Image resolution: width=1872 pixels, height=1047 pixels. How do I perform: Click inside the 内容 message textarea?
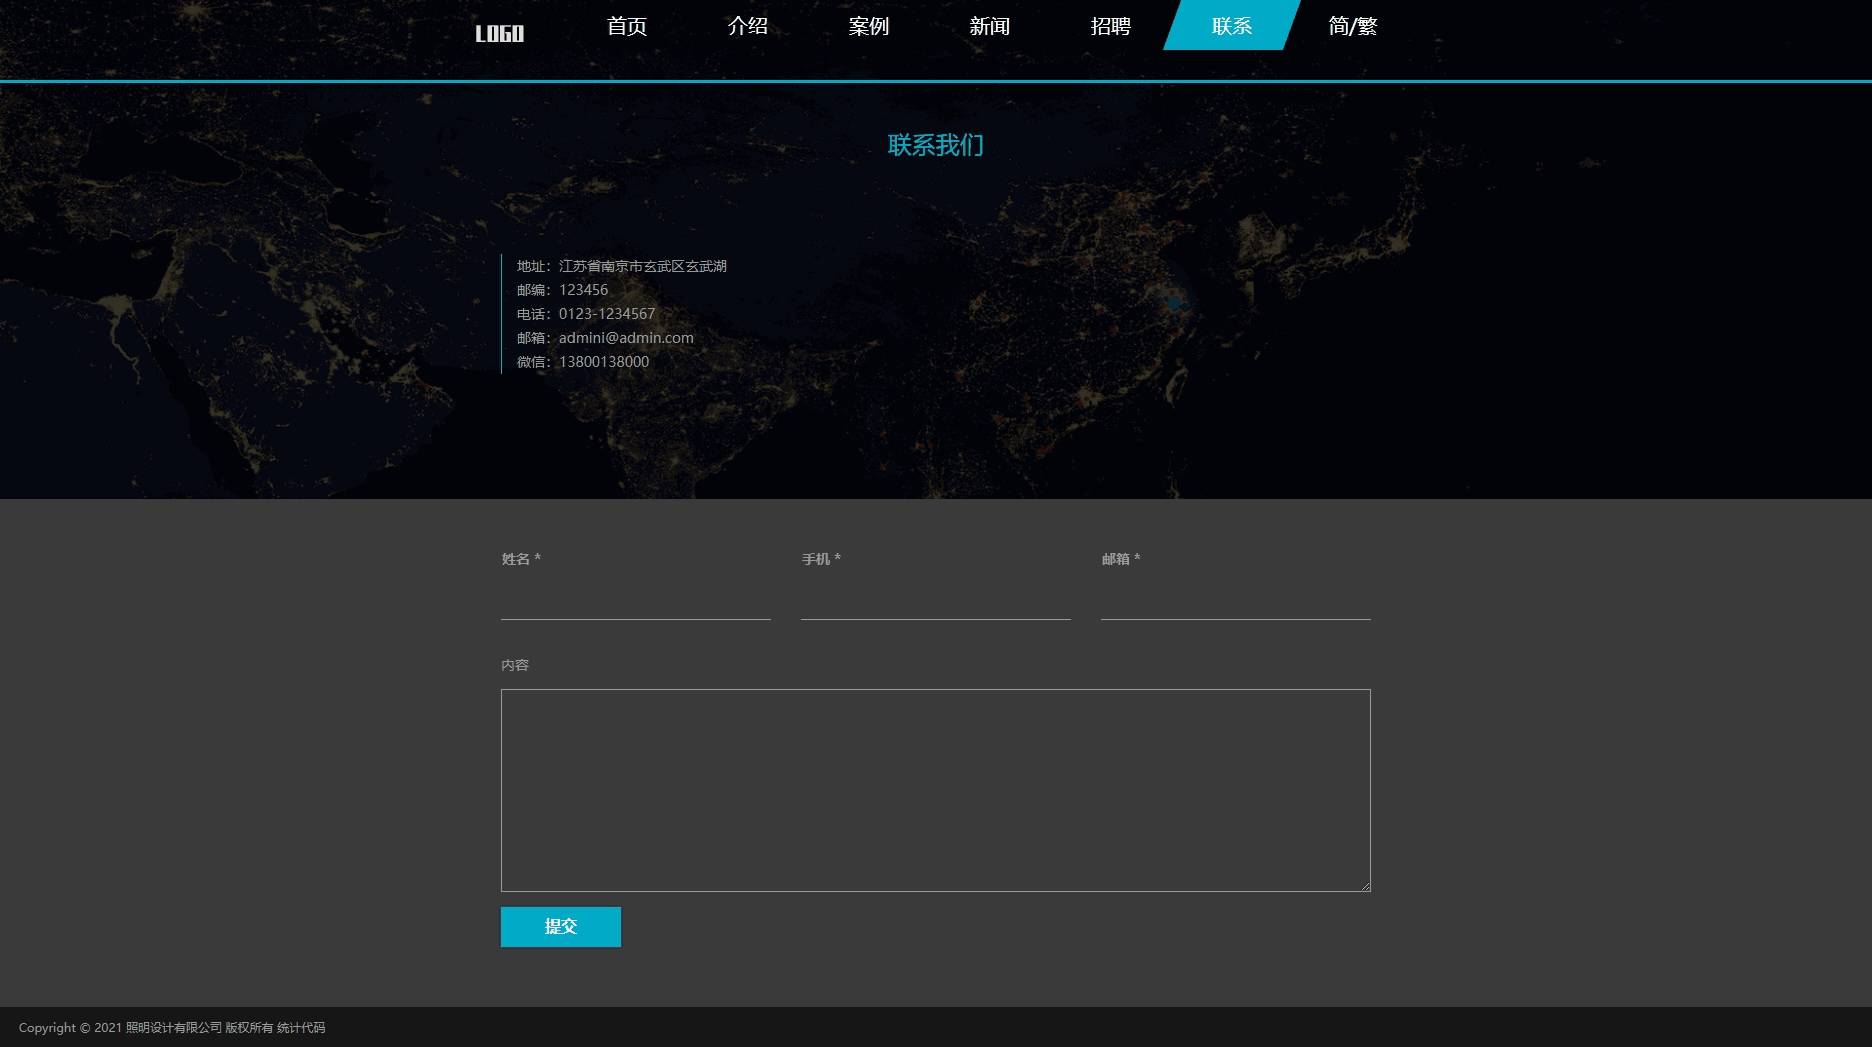pos(935,790)
